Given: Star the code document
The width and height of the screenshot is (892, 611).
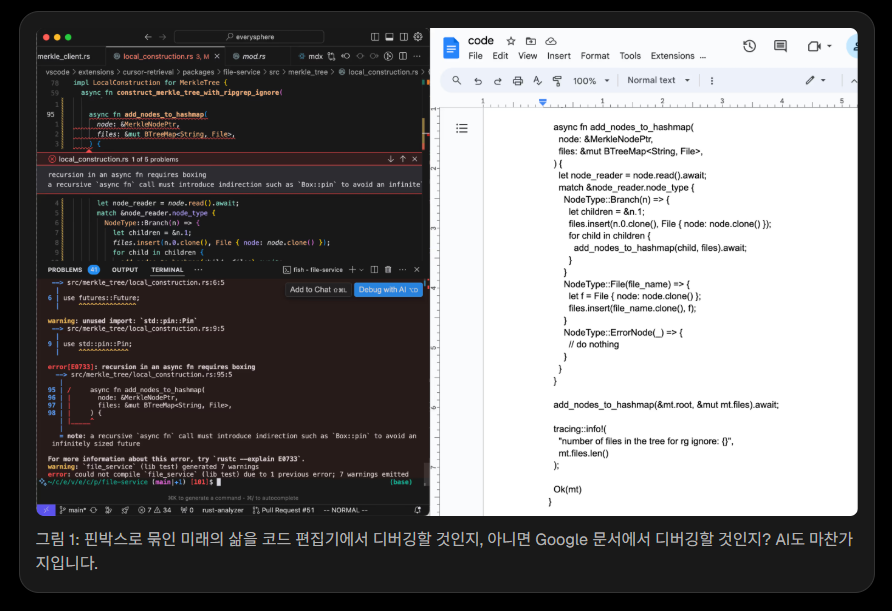Looking at the screenshot, I should point(511,41).
